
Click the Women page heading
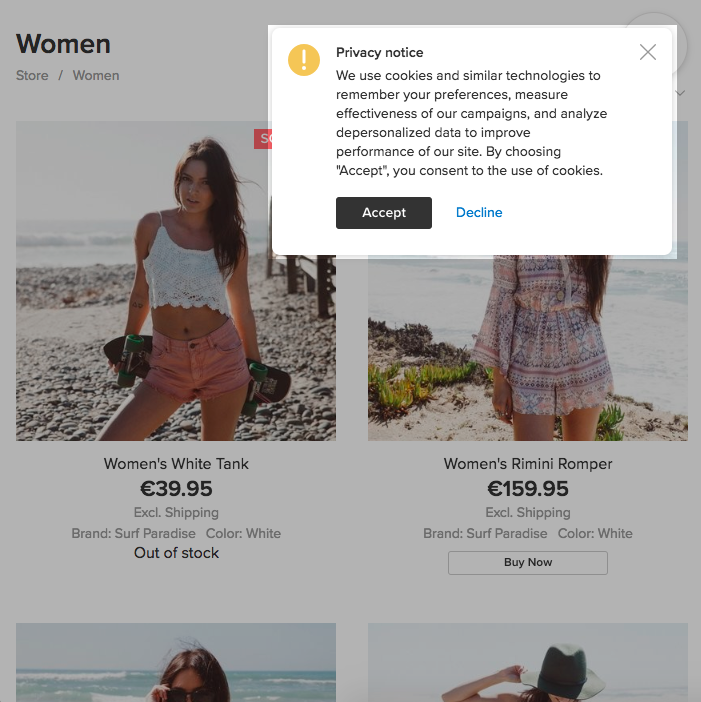pyautogui.click(x=63, y=44)
